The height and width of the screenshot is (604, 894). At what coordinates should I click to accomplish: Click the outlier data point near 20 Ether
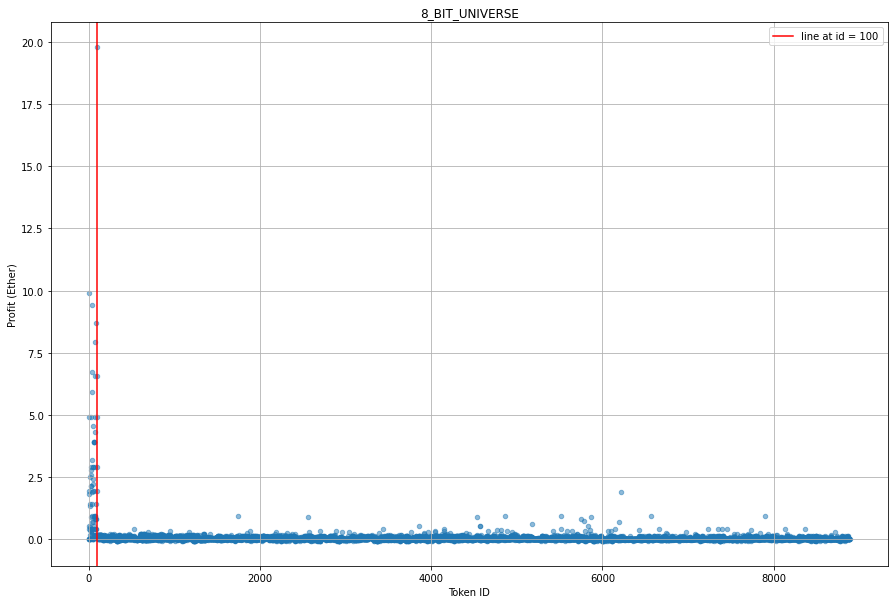97,47
